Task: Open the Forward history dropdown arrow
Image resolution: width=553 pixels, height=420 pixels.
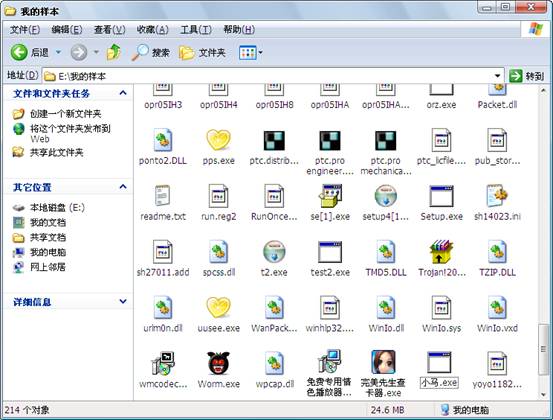Action: click(x=96, y=52)
